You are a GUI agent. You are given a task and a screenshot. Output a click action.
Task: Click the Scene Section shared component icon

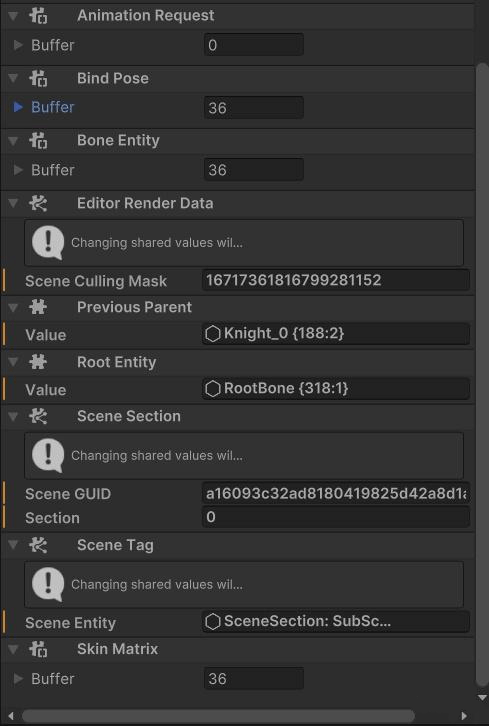click(x=38, y=416)
